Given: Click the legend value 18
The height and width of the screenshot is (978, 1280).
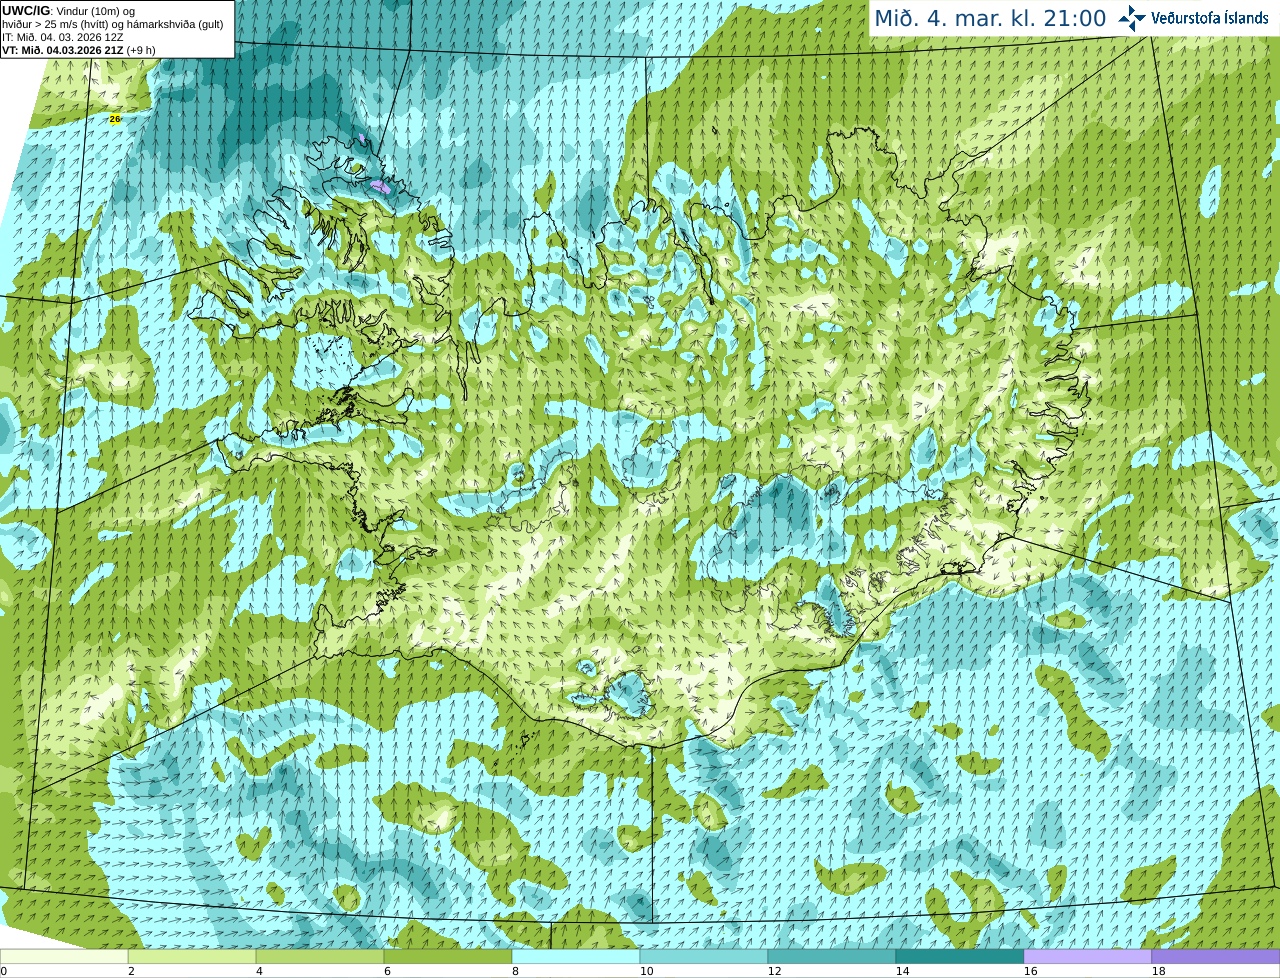Looking at the screenshot, I should 1159,971.
